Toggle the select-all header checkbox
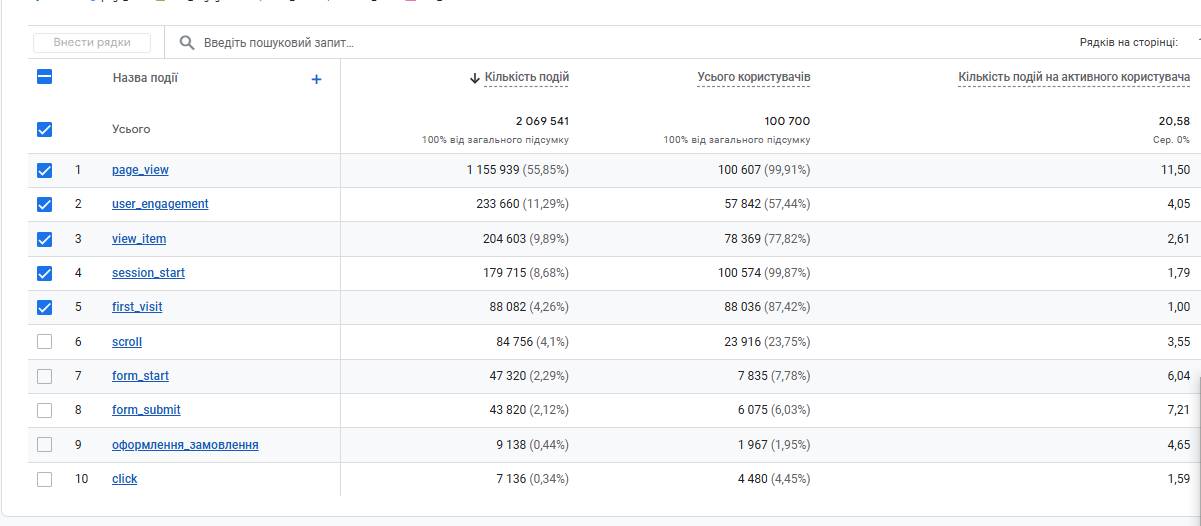Image resolution: width=1201 pixels, height=526 pixels. pos(44,77)
